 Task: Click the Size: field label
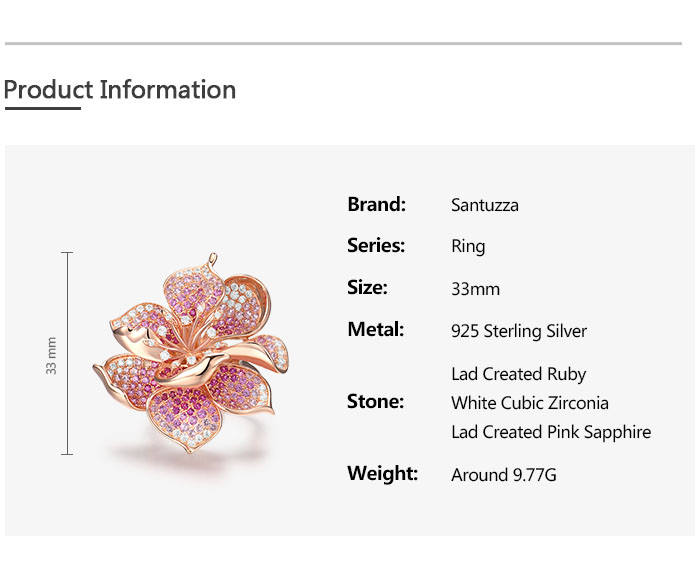pos(367,288)
